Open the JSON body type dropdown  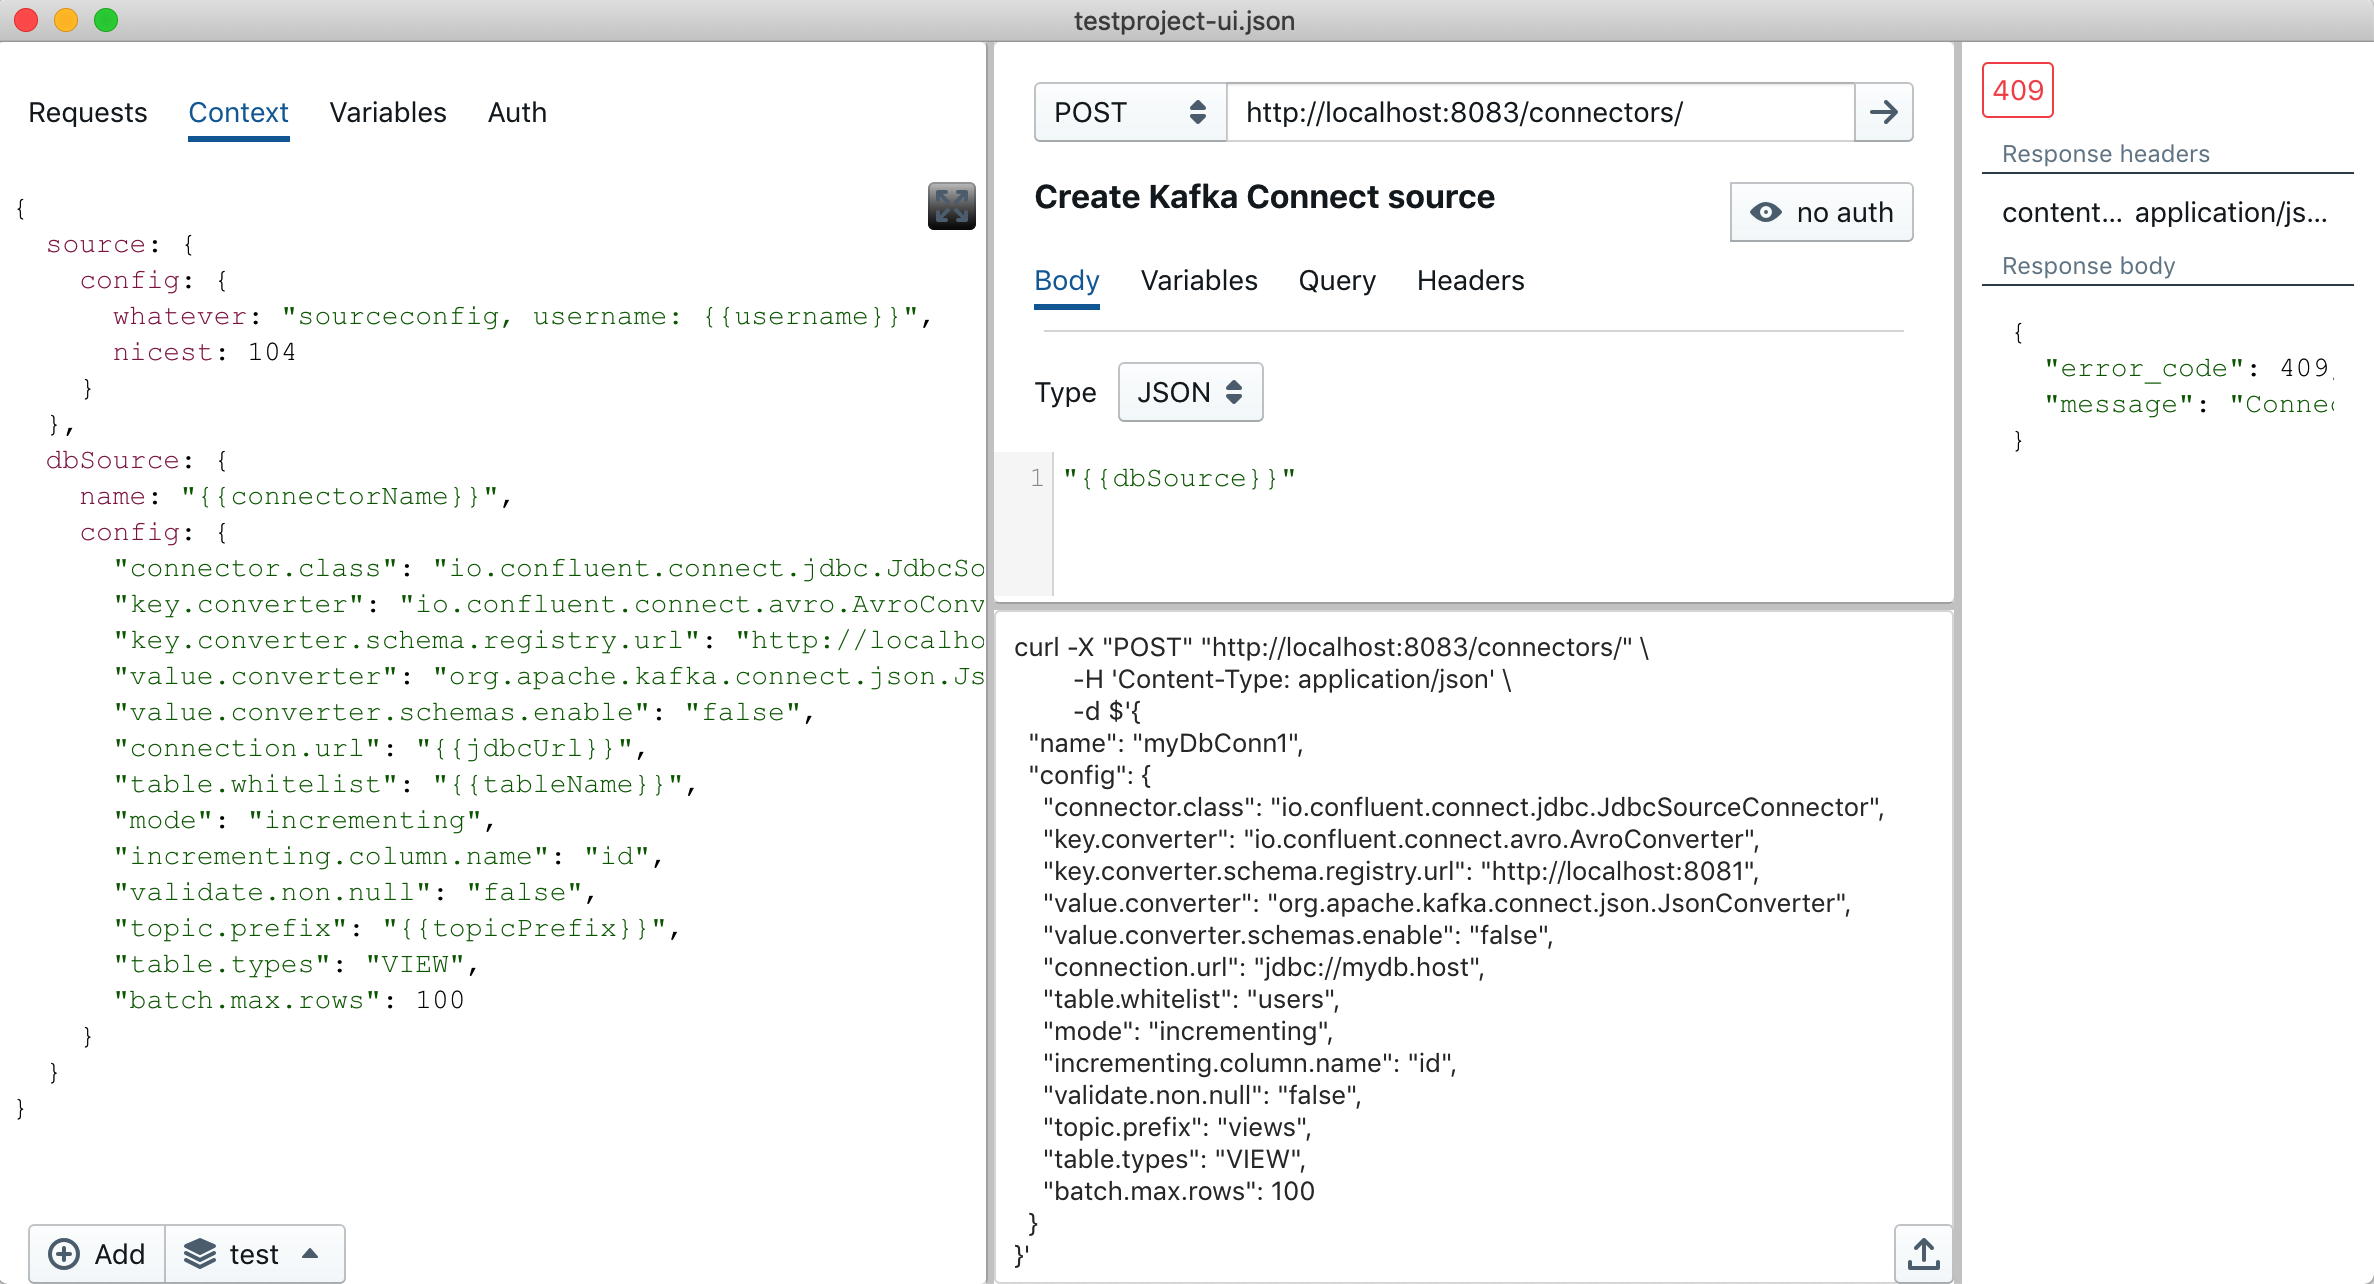pyautogui.click(x=1190, y=392)
